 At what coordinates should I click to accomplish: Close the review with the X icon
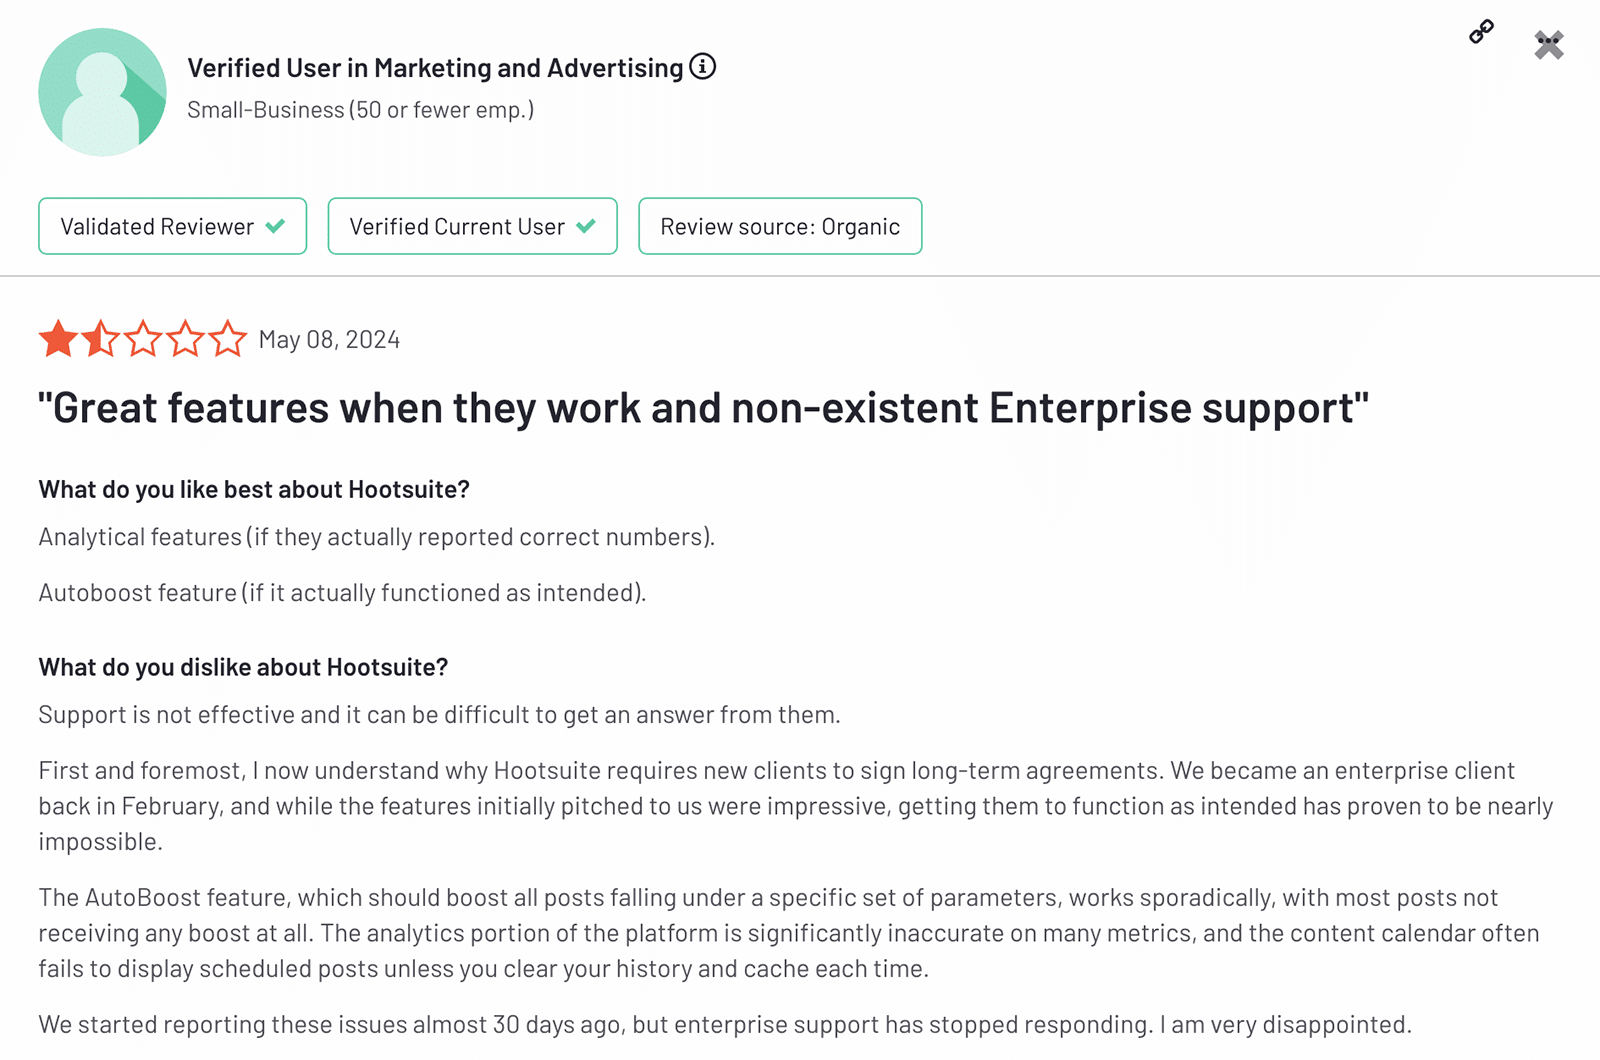coord(1548,45)
